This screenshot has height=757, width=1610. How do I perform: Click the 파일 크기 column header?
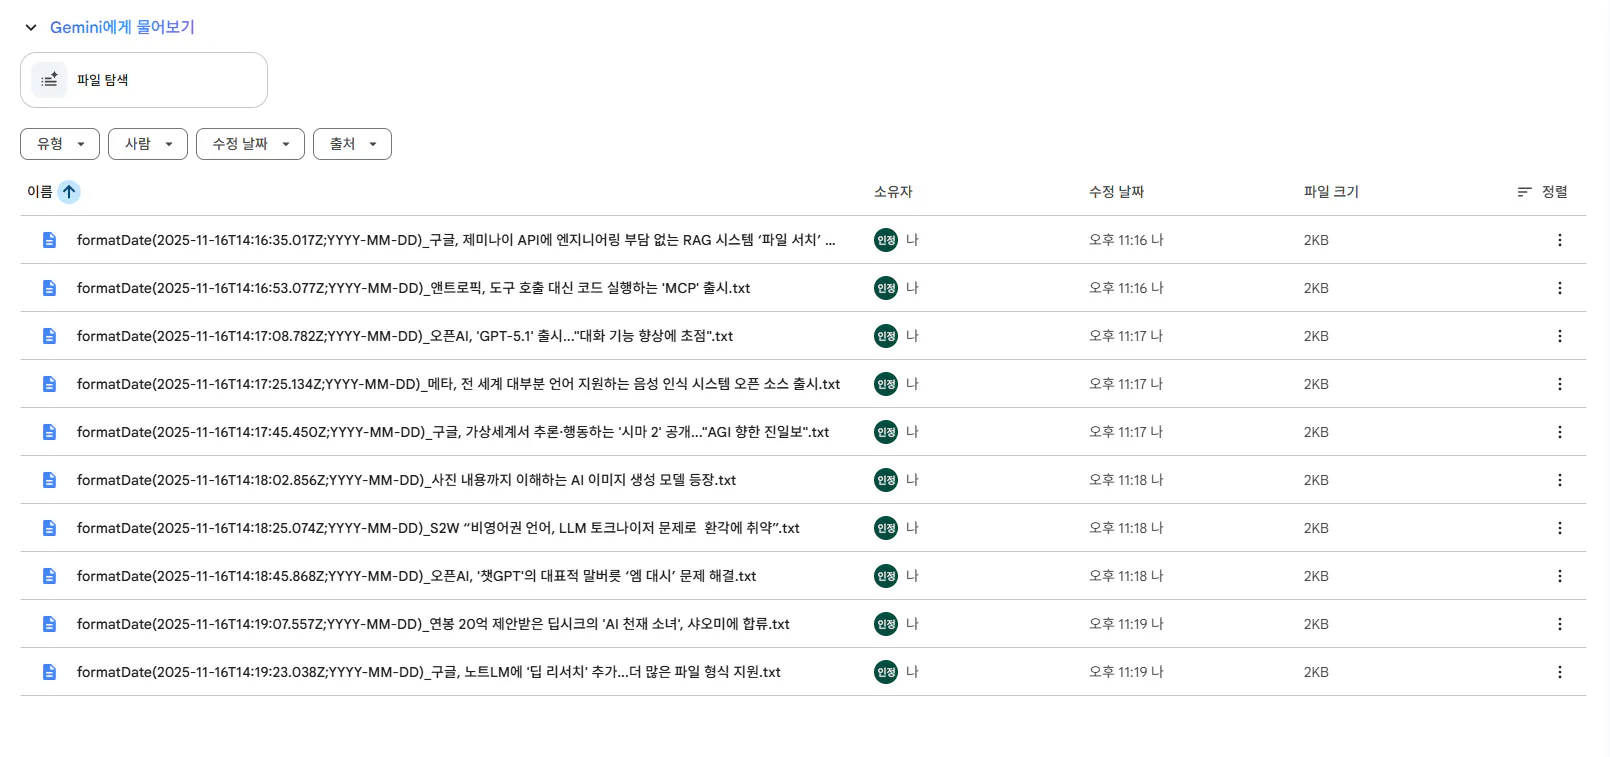pos(1331,192)
